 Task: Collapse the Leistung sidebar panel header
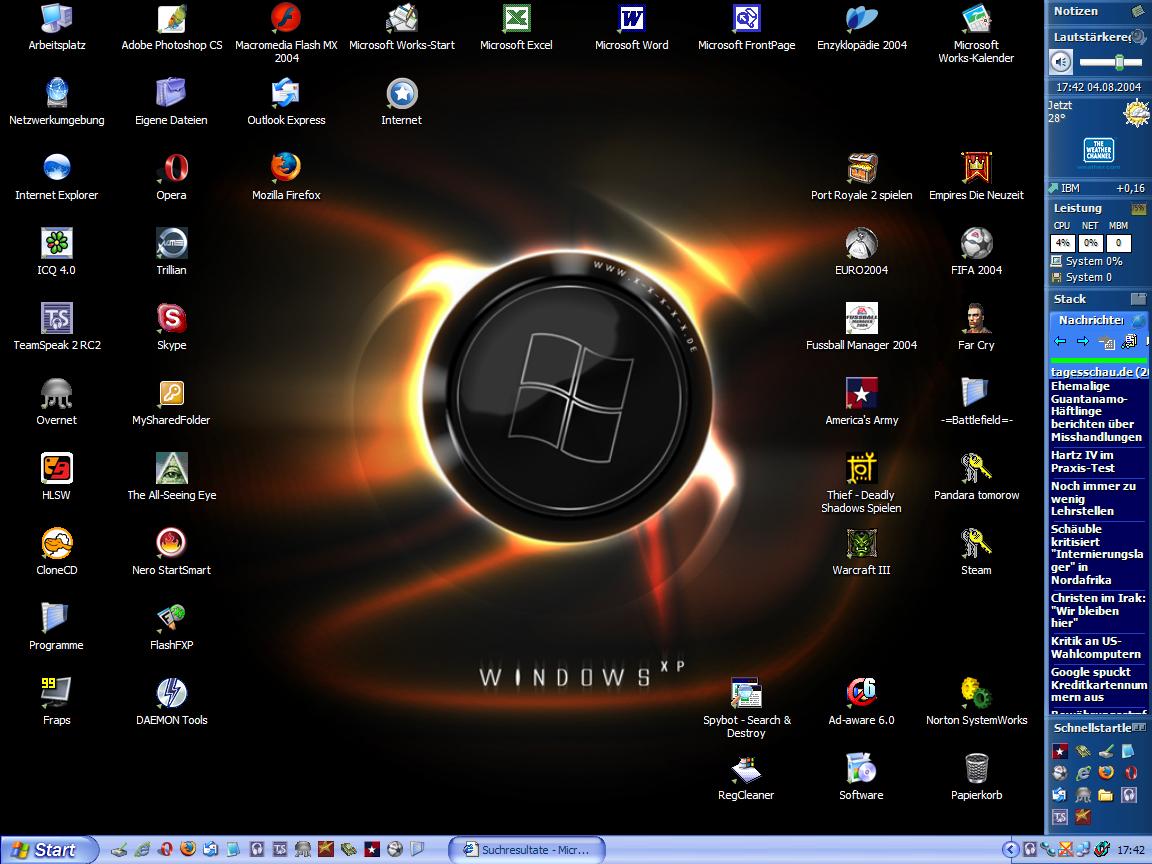(x=1098, y=208)
